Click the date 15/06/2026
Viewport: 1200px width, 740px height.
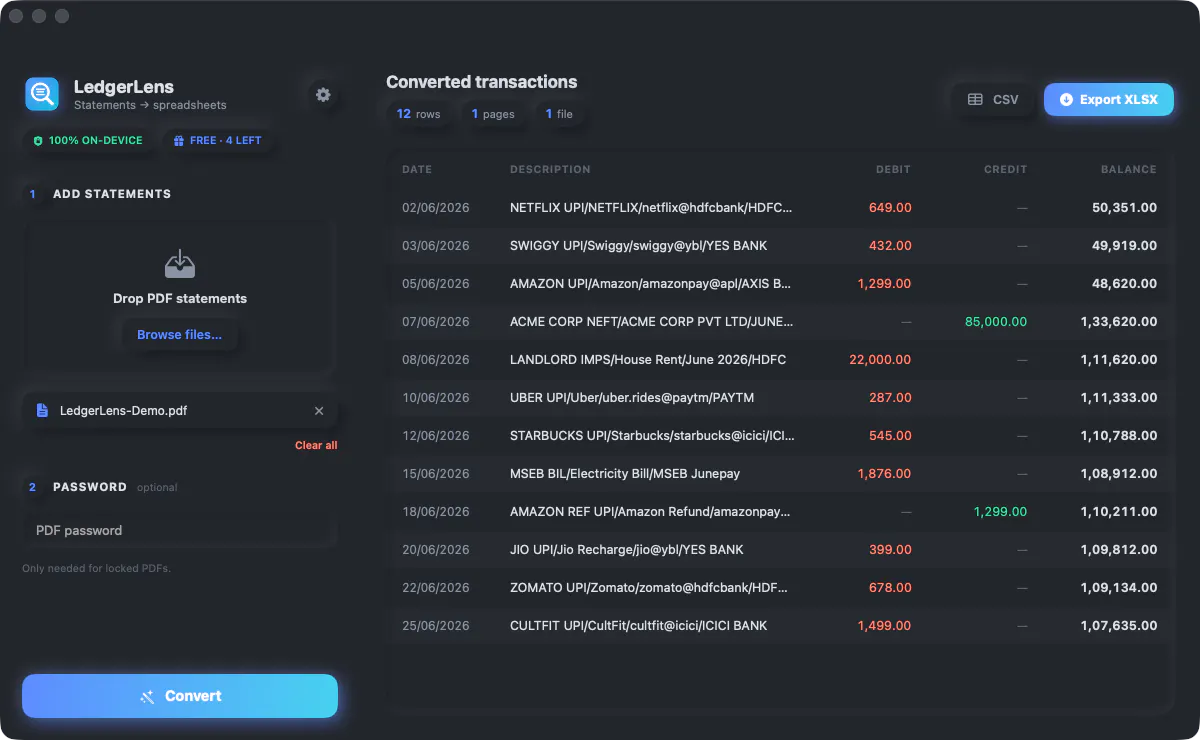[436, 474]
